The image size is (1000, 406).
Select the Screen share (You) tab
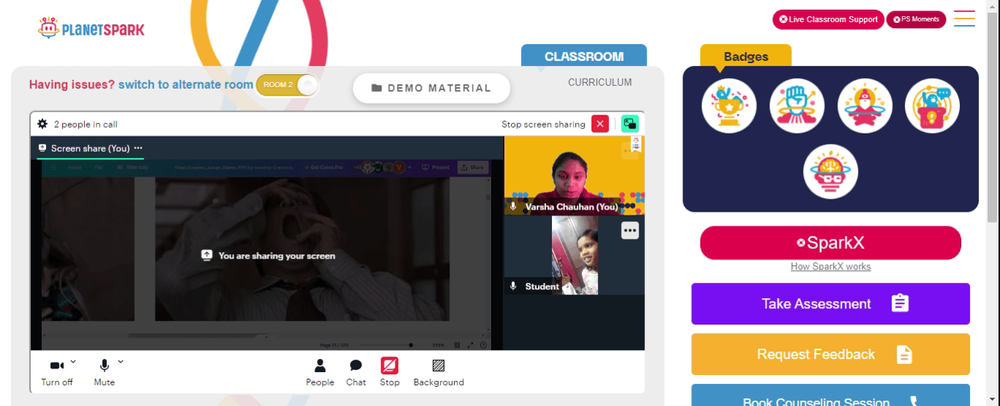[91, 149]
